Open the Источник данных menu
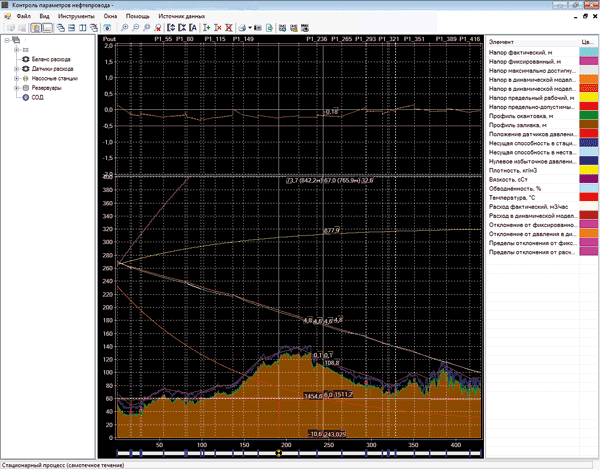Screen dimensions: 600x470 click(182, 16)
